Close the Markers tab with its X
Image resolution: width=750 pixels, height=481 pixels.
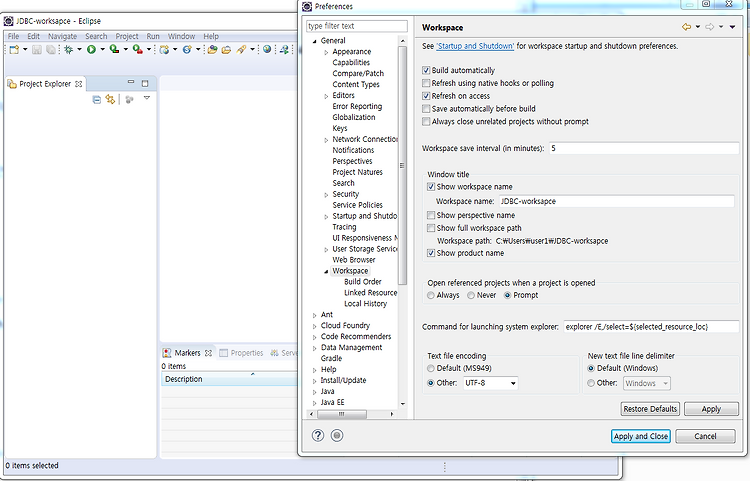pyautogui.click(x=208, y=353)
